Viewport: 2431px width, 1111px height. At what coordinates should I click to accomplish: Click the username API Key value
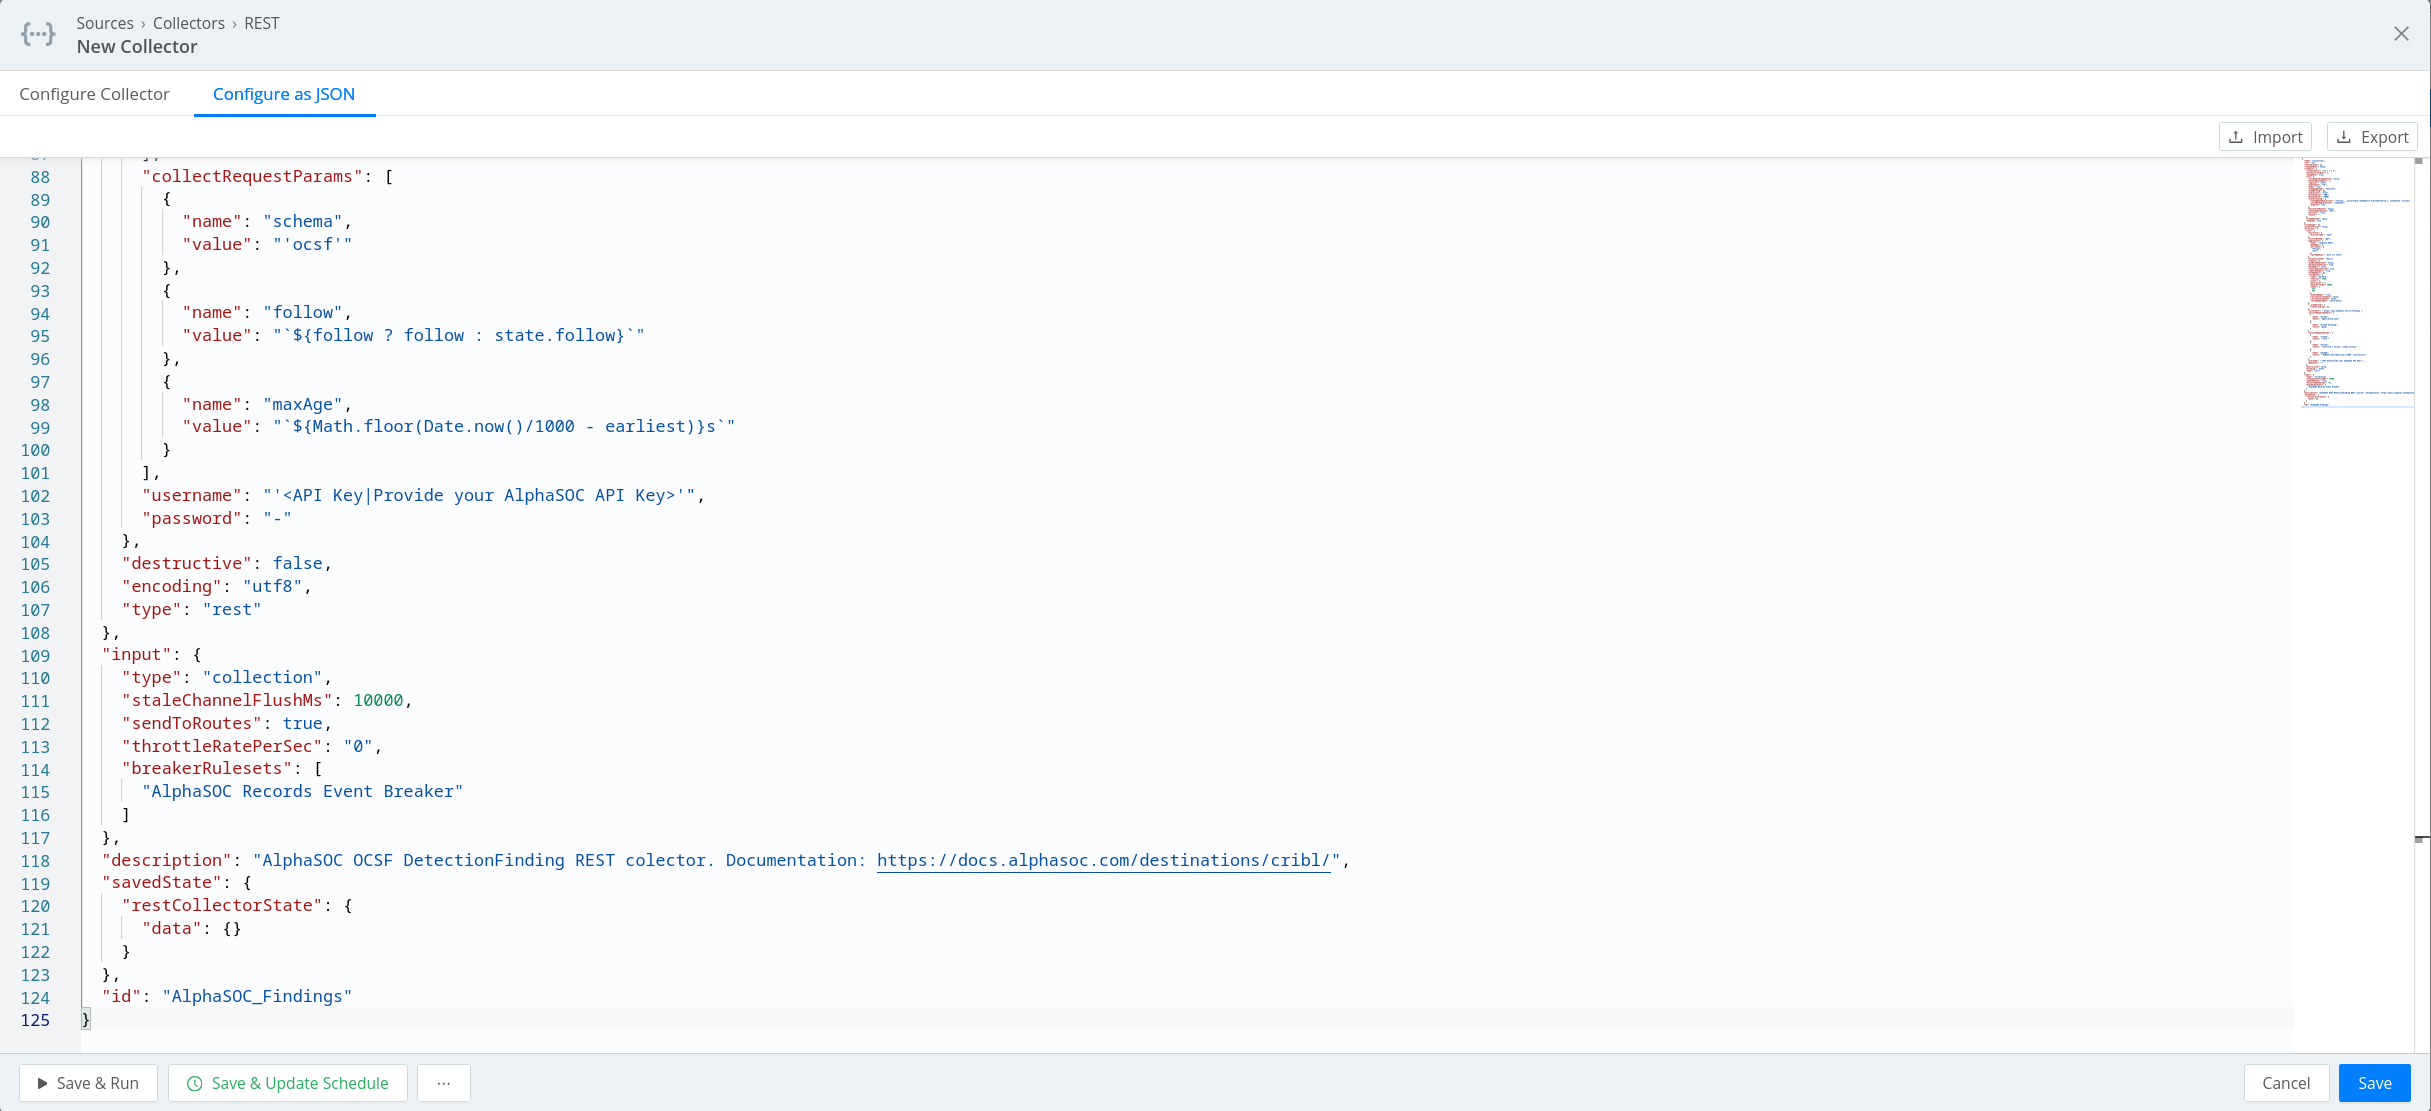coord(479,495)
